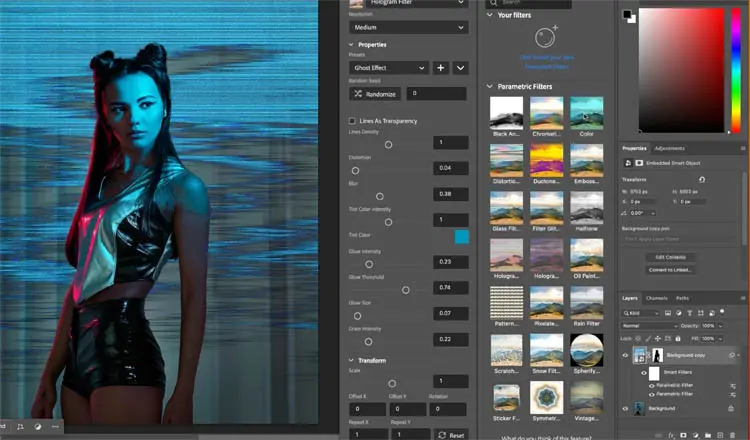750x440 pixels.
Task: Apply the Rain Filter thumbnail
Action: 586,303
